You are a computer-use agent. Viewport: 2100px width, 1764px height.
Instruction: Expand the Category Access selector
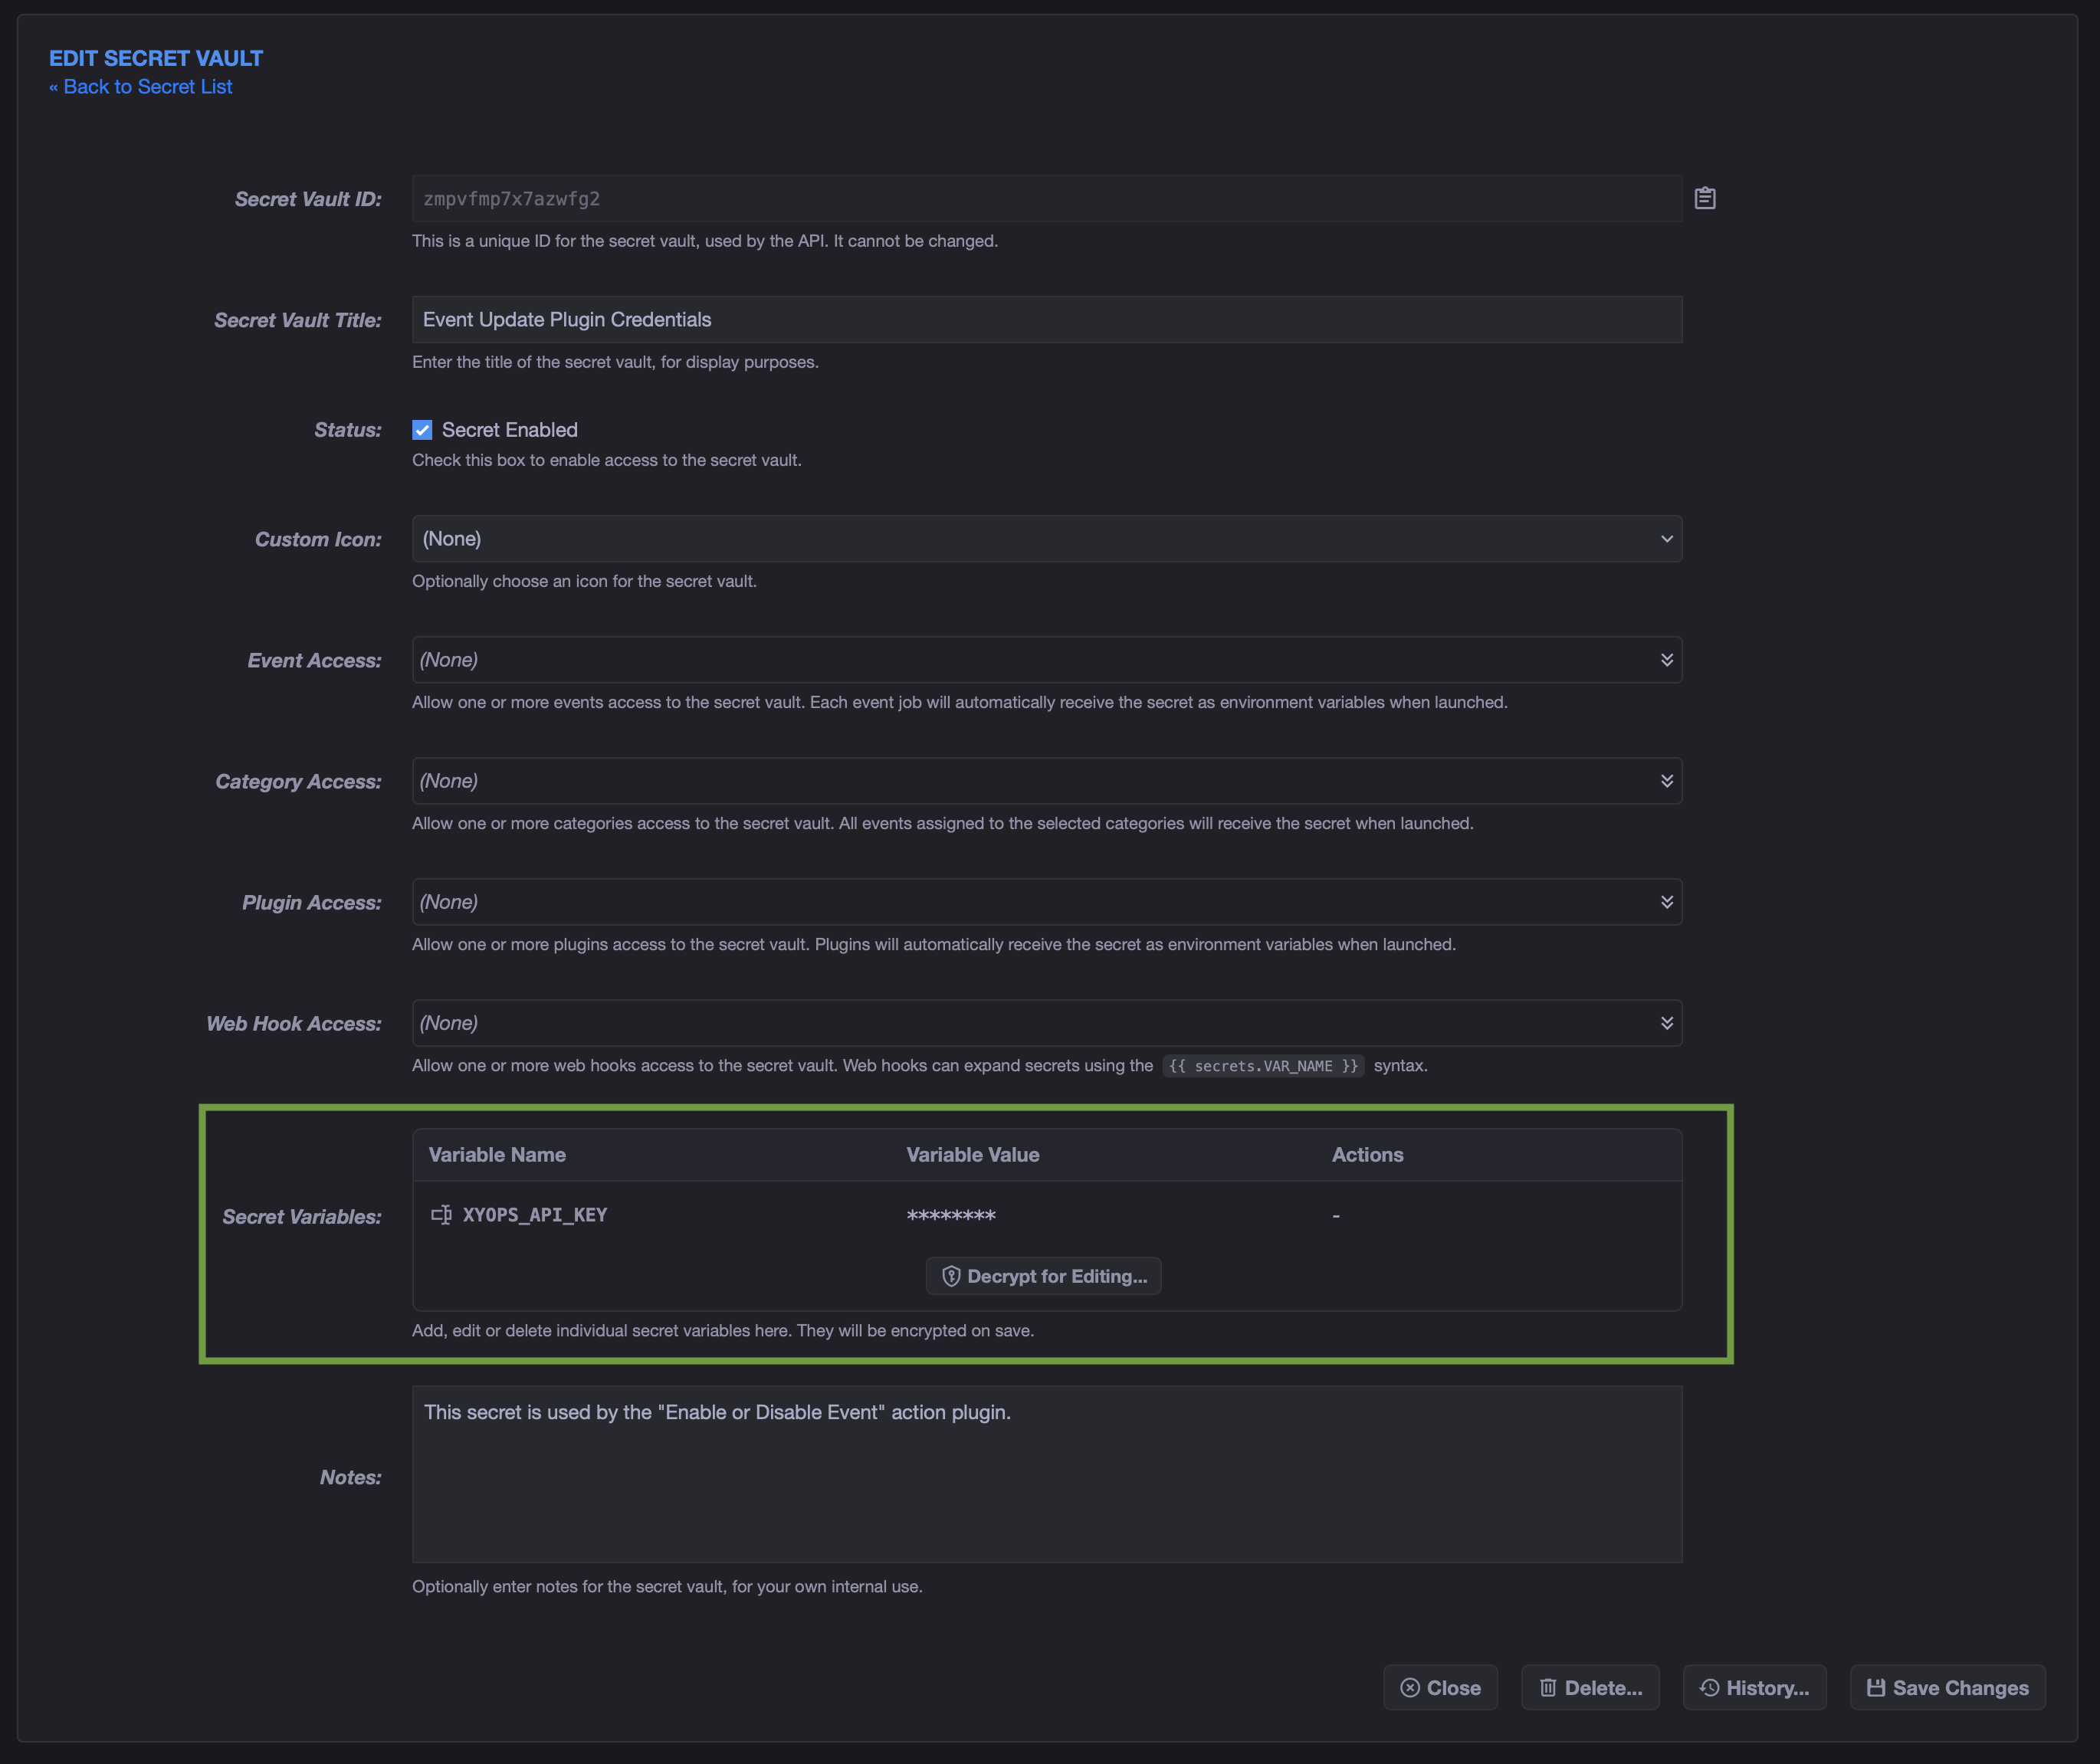click(x=1047, y=781)
